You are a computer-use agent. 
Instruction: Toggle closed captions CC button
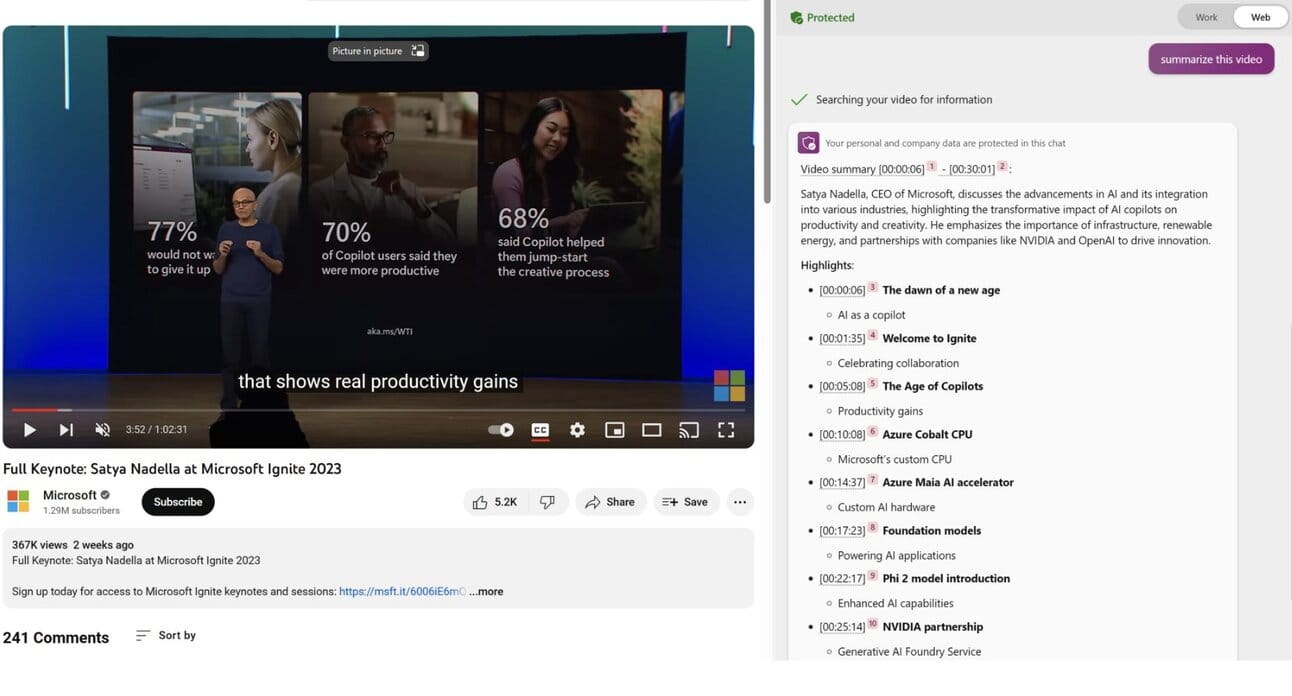(540, 430)
